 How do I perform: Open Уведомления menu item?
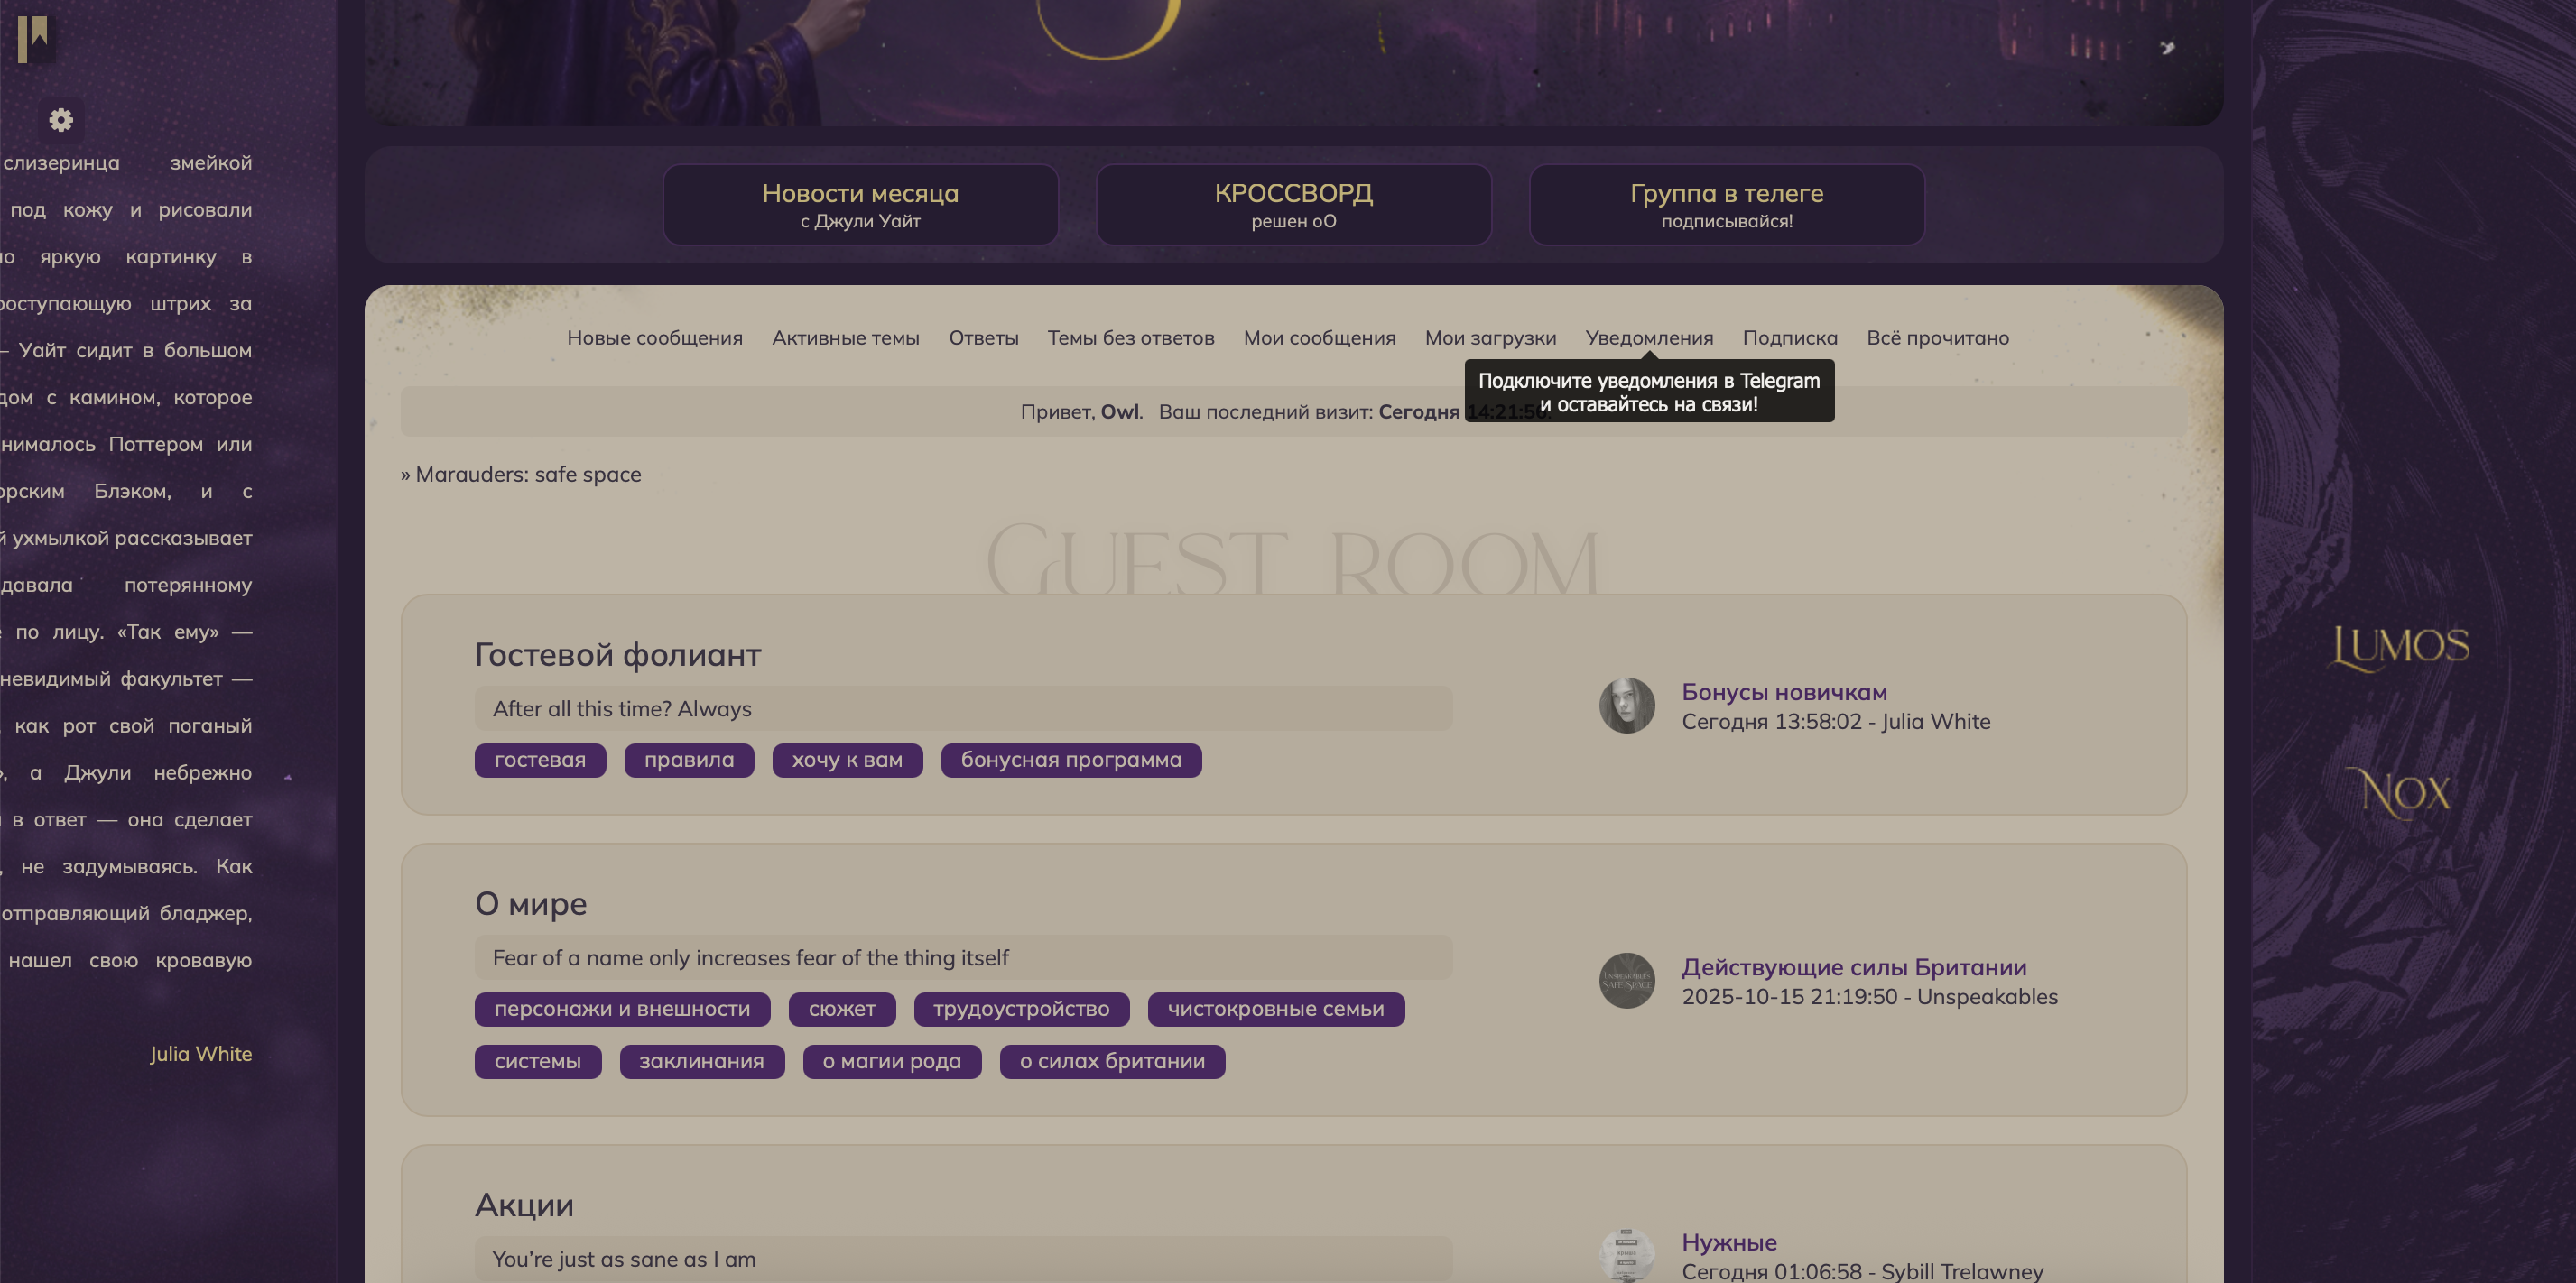(x=1649, y=338)
